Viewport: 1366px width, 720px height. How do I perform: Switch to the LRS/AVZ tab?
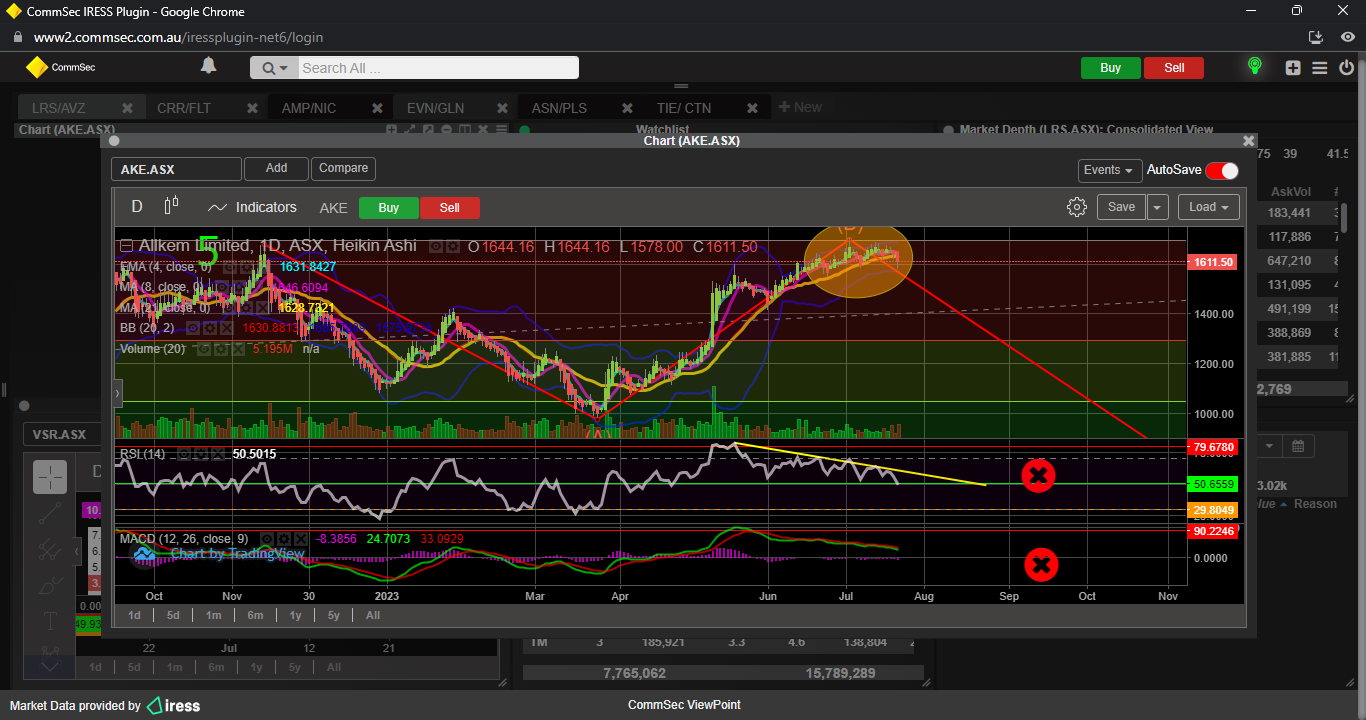click(x=58, y=108)
